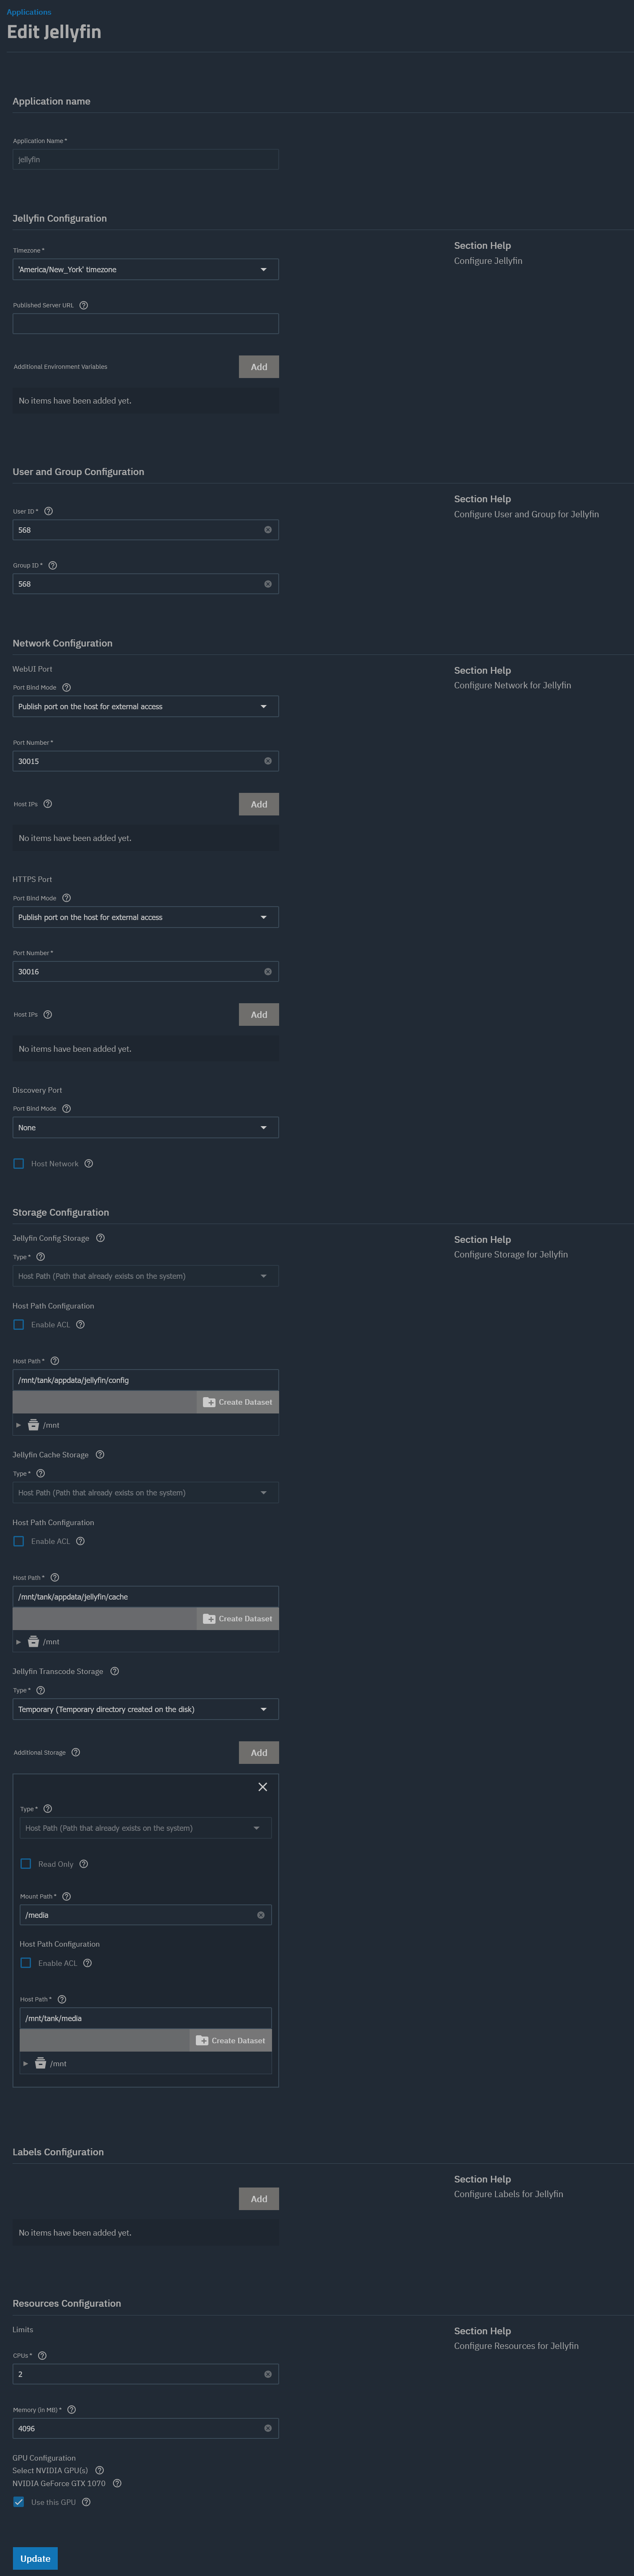Toggle Read Only for additional storage

pyautogui.click(x=26, y=1863)
